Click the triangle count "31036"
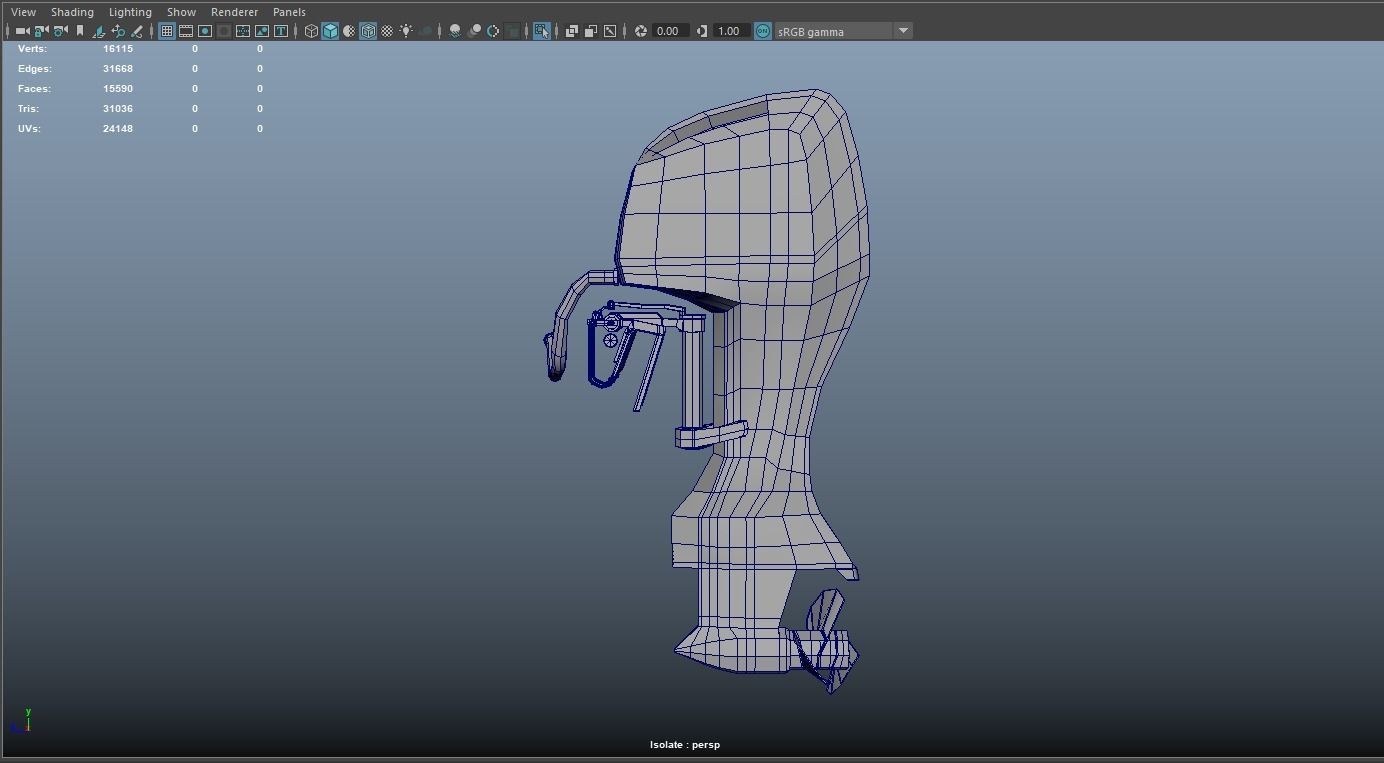This screenshot has height=763, width=1384. pyautogui.click(x=118, y=108)
